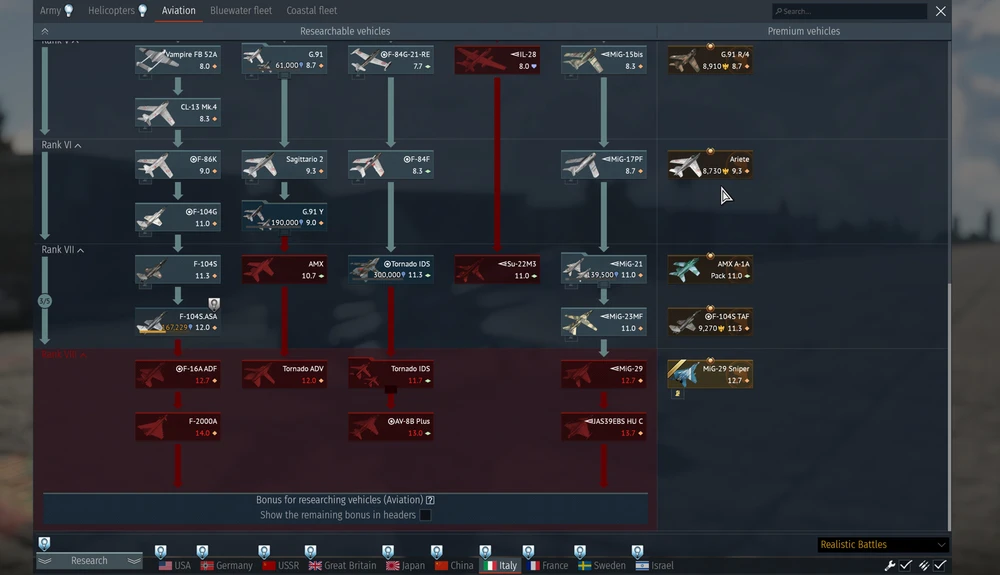Click the Research button
The image size is (1000, 575).
coord(89,561)
